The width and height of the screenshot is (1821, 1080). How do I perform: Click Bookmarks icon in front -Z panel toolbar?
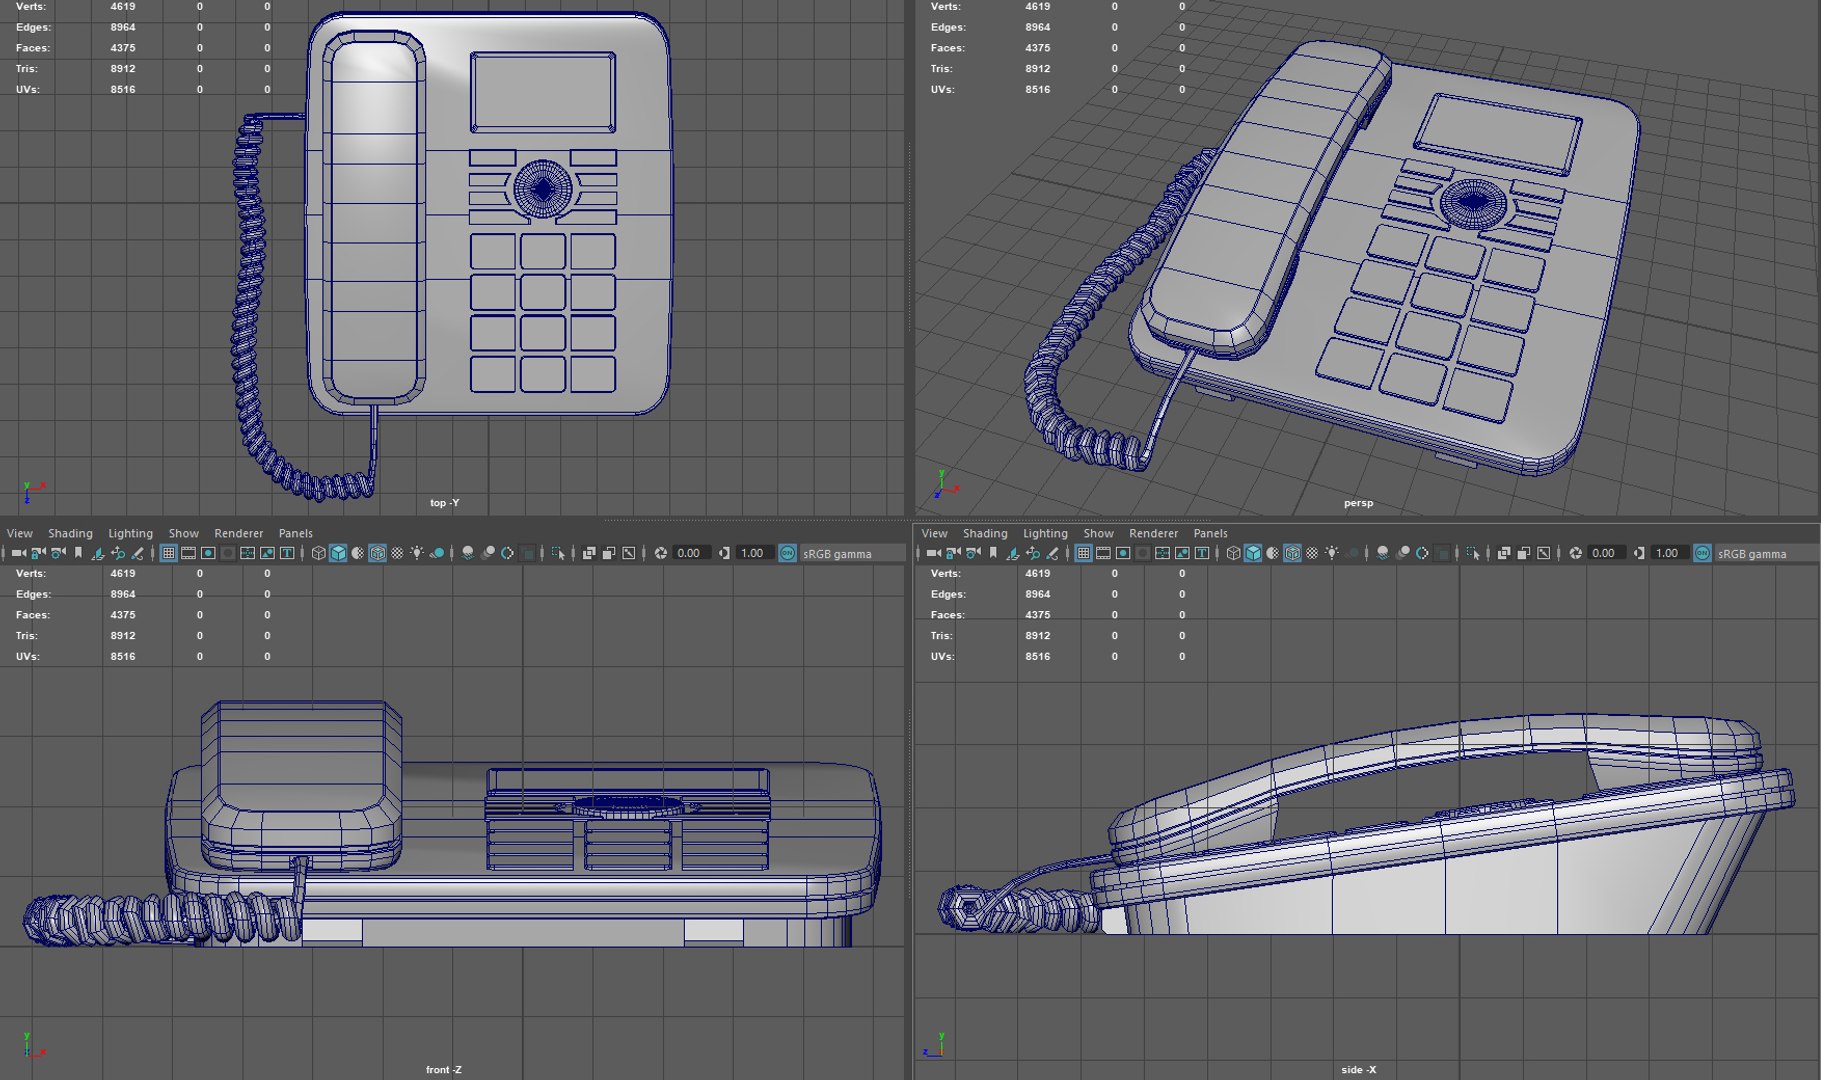[x=78, y=553]
